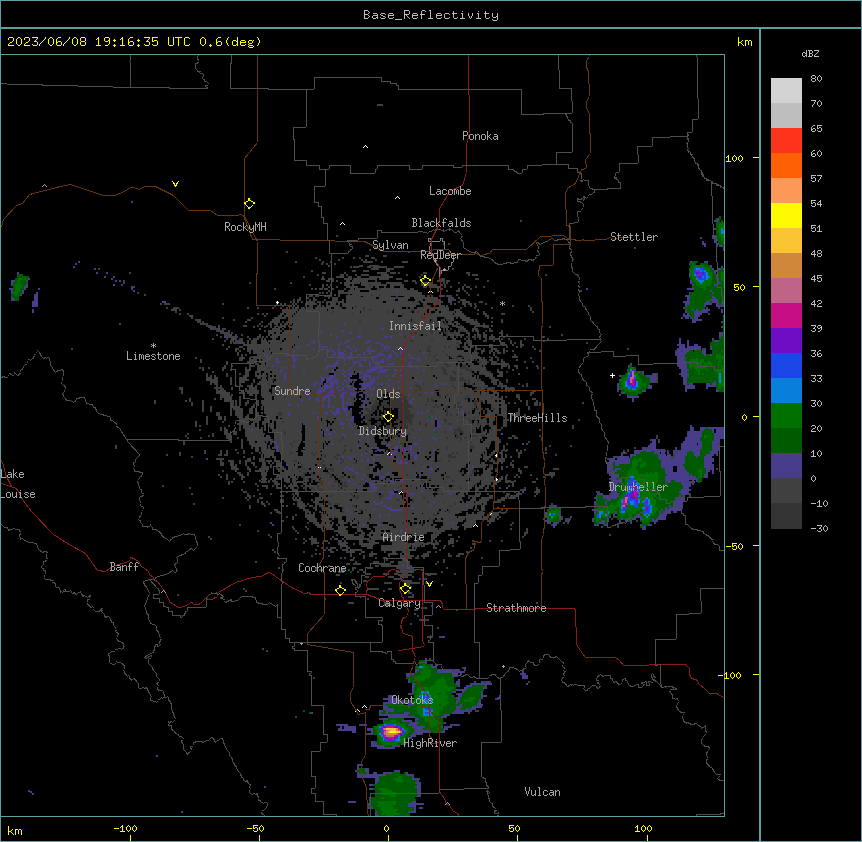Click the yellow V marker east of Calgary
The height and width of the screenshot is (842, 862).
click(429, 584)
